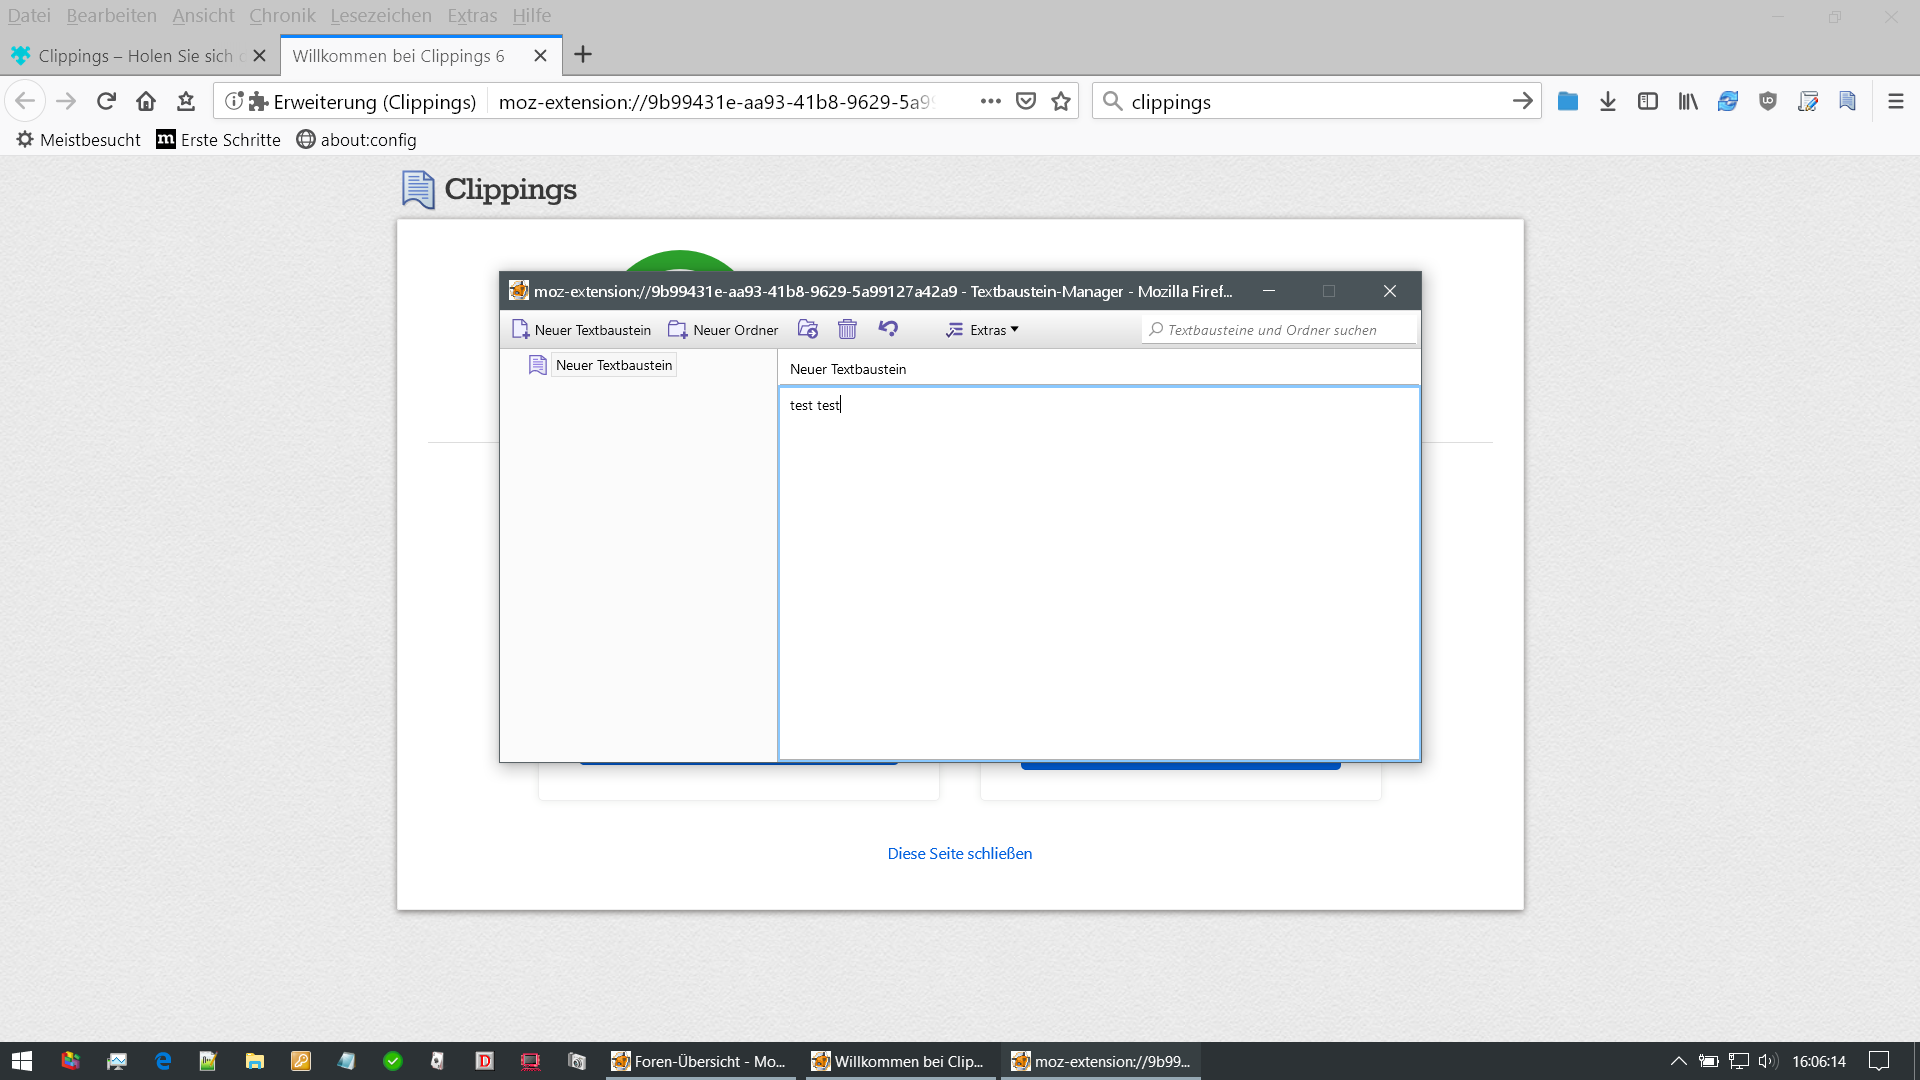Focus the Textbausteine und Ordner suchen field

1280,330
